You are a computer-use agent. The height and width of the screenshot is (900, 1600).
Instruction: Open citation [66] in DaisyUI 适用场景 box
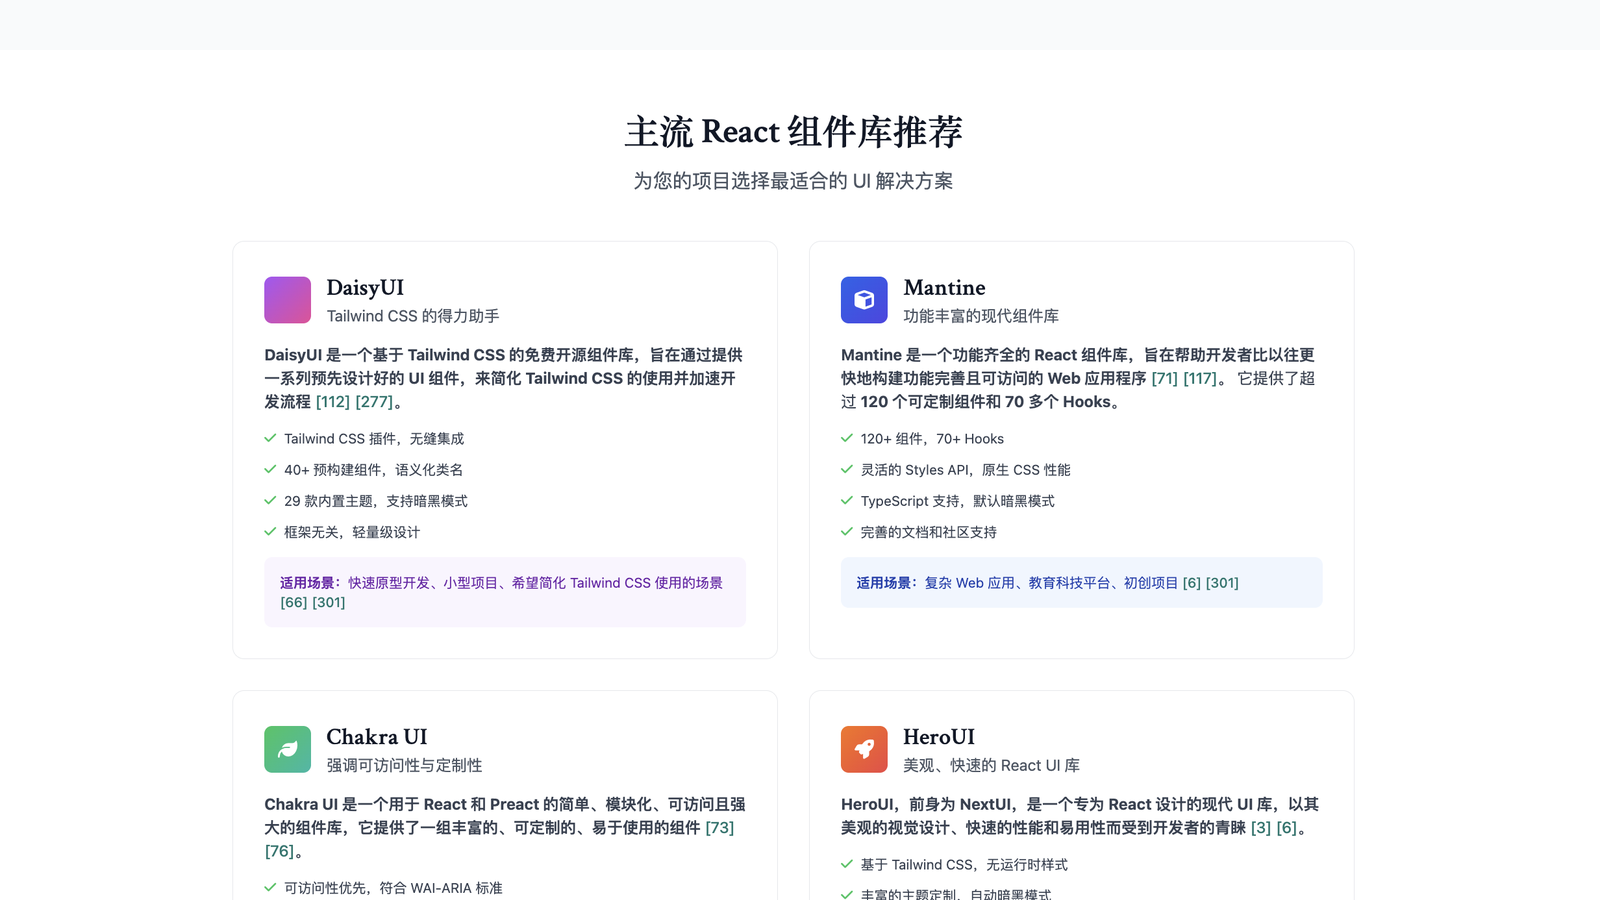tap(294, 602)
